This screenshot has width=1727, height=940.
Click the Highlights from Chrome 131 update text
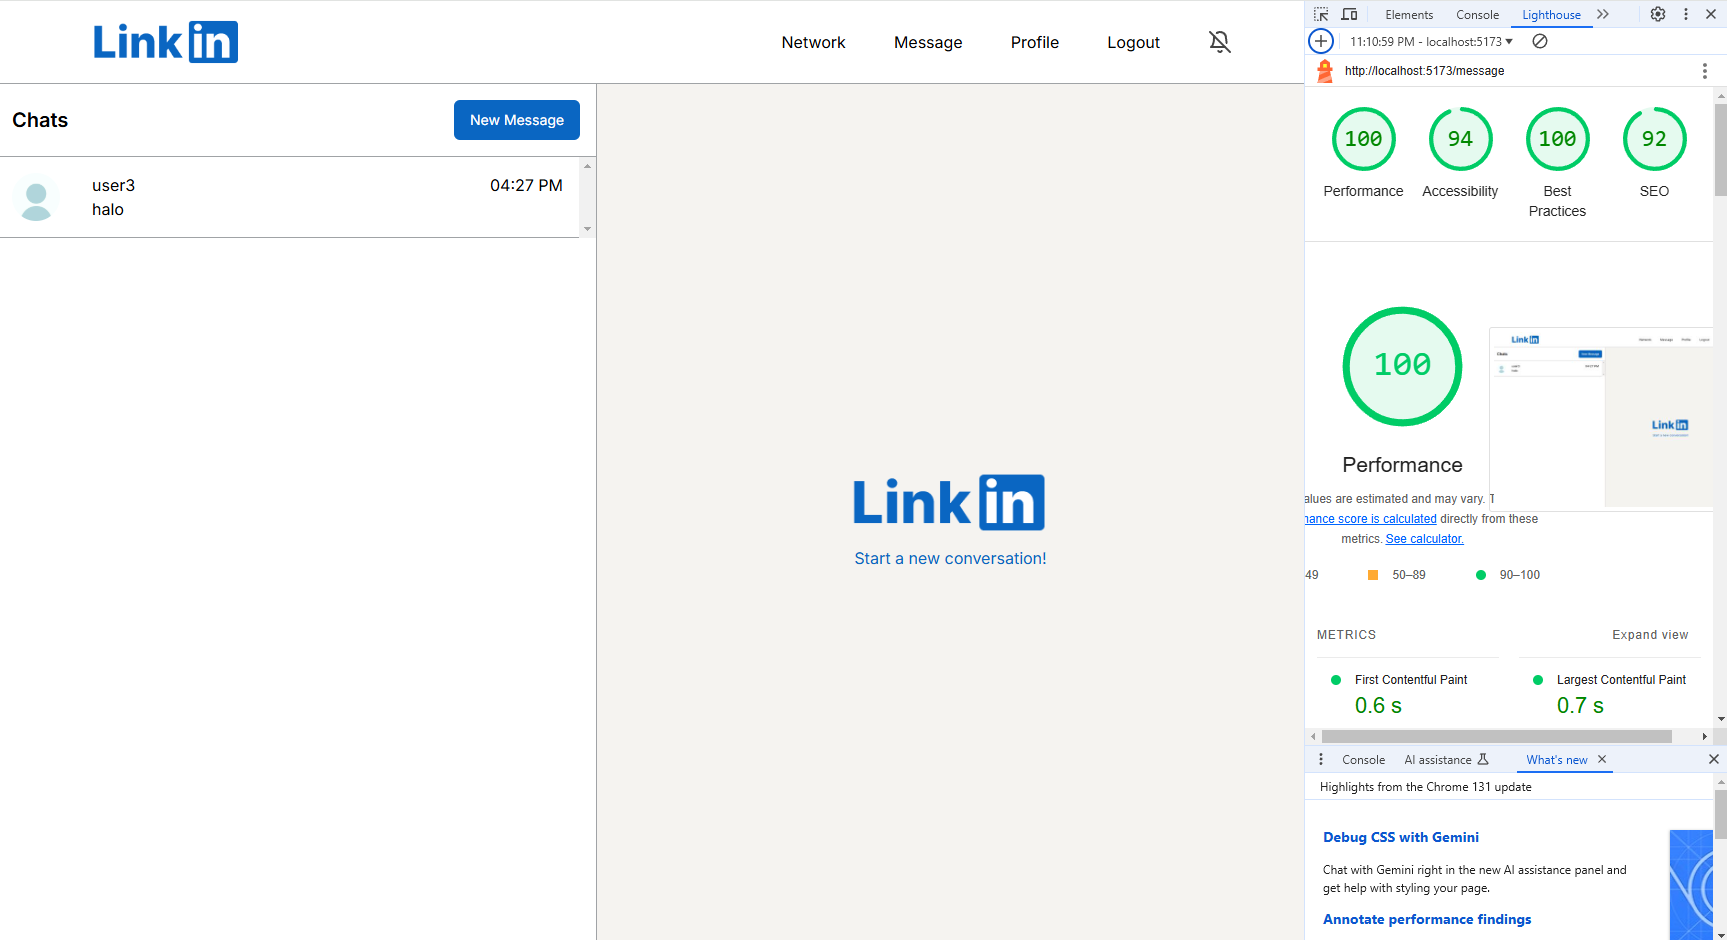[x=1425, y=787]
